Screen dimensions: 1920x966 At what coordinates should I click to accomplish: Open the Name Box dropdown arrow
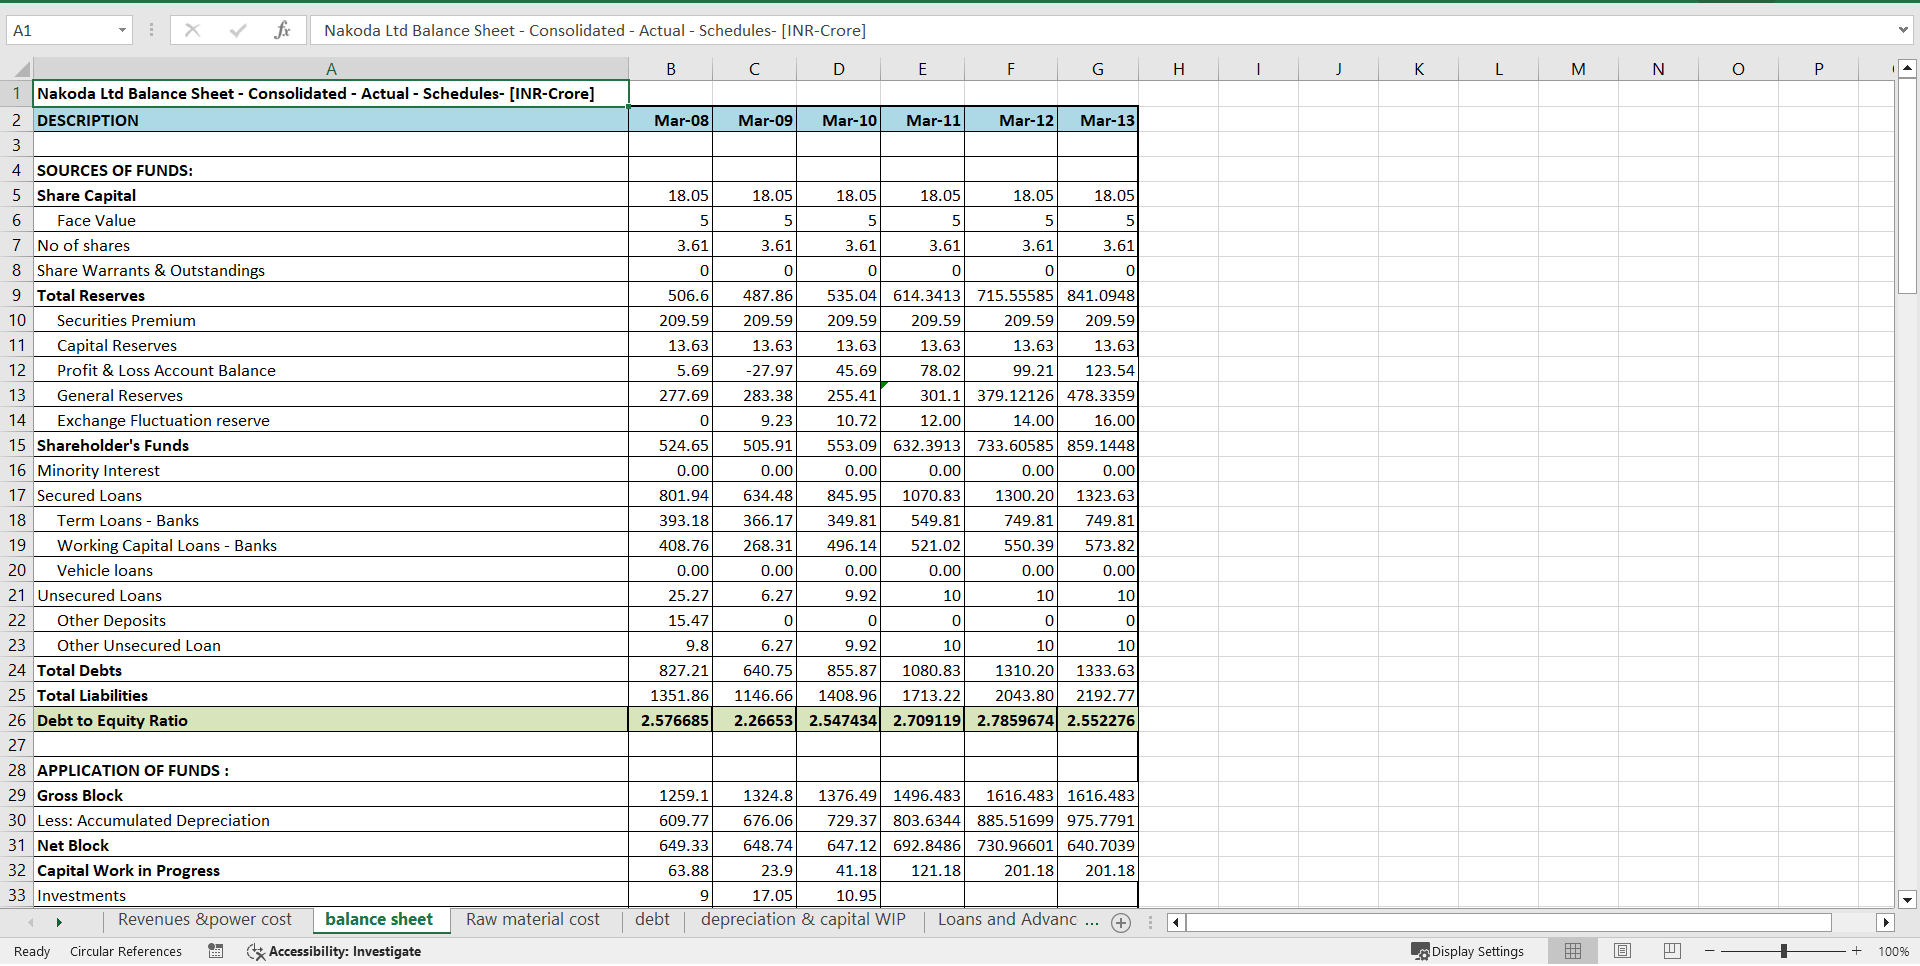click(122, 30)
